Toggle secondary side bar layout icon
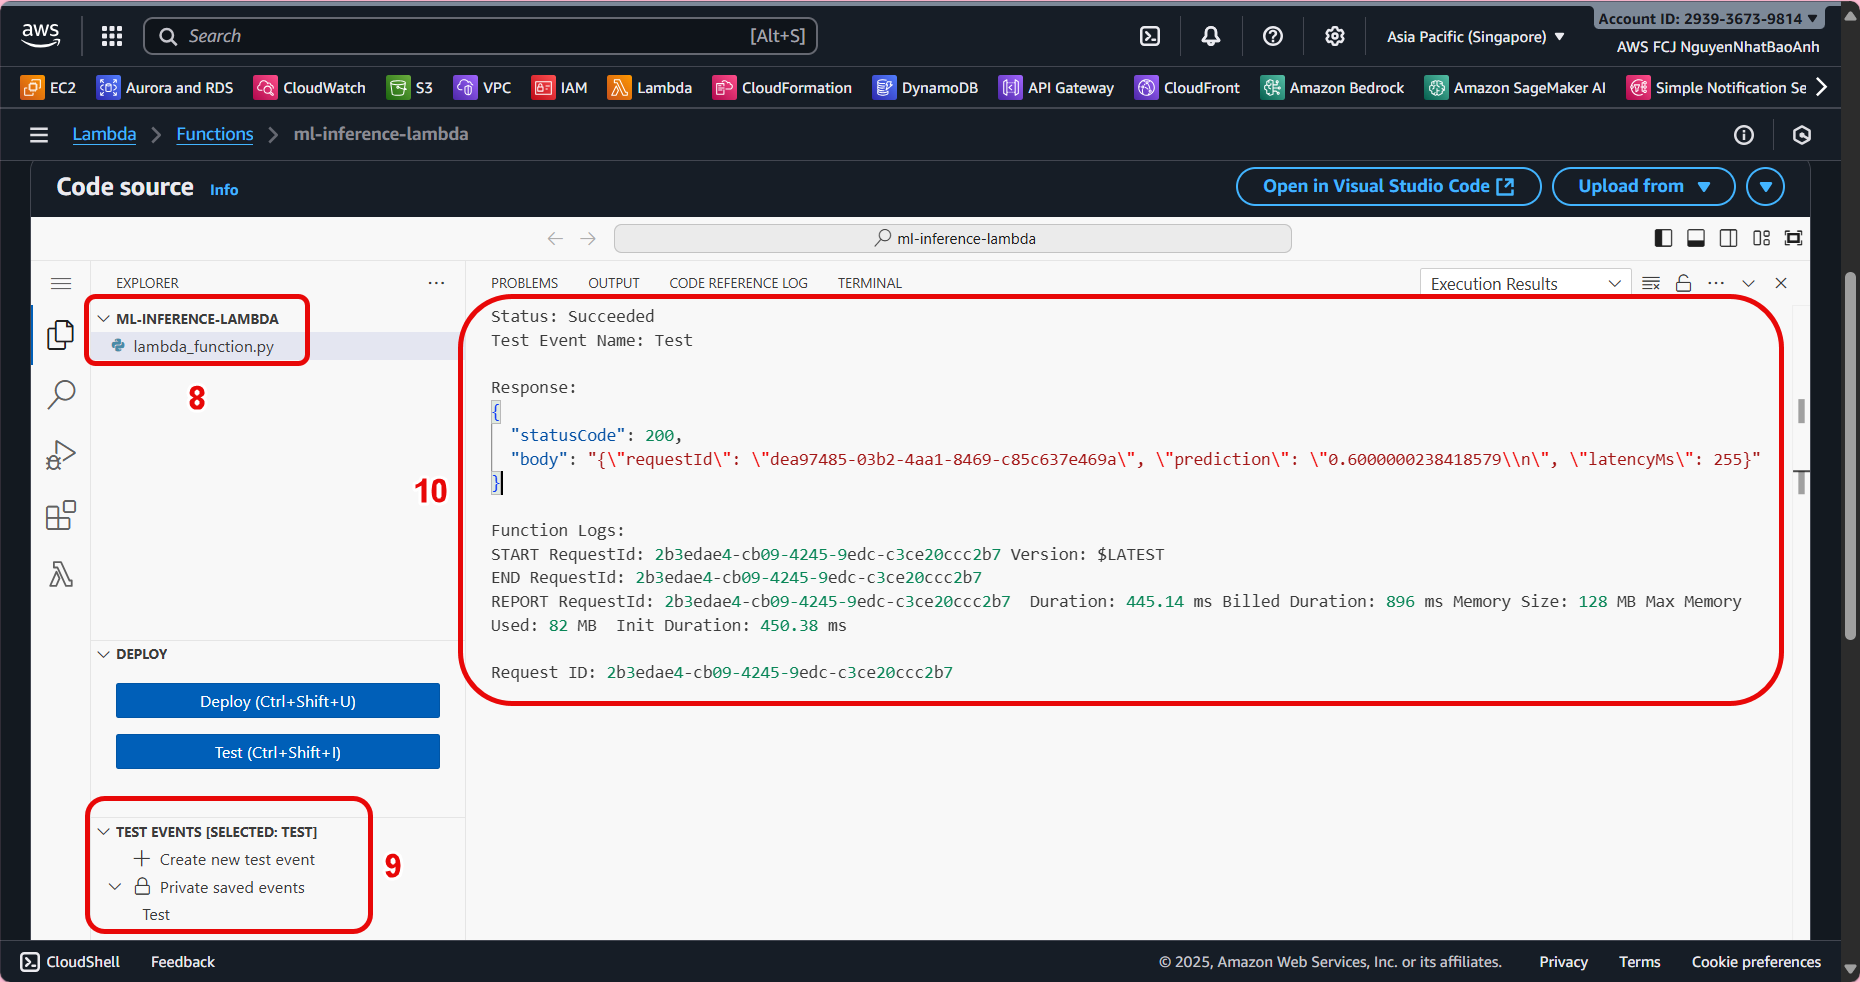 click(x=1728, y=238)
